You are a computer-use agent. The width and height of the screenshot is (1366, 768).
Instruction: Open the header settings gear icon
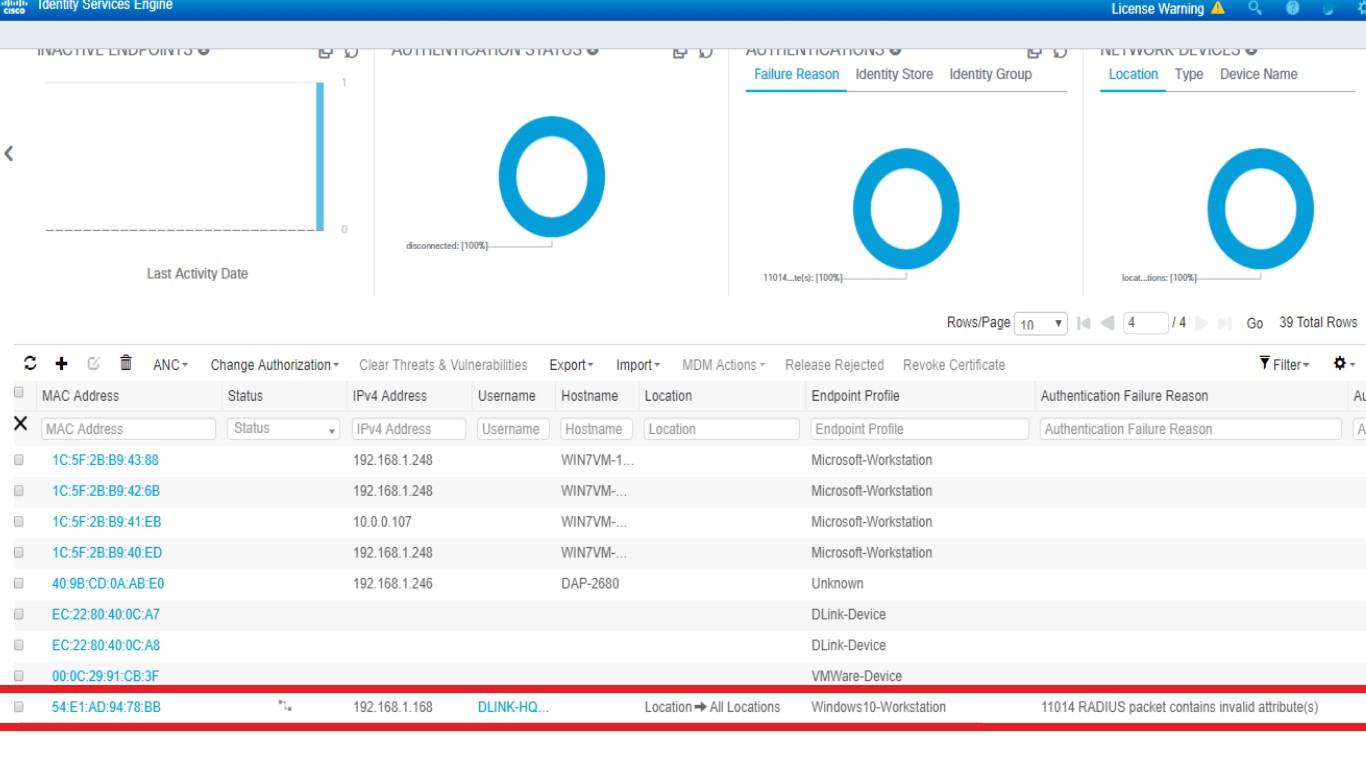click(1361, 8)
